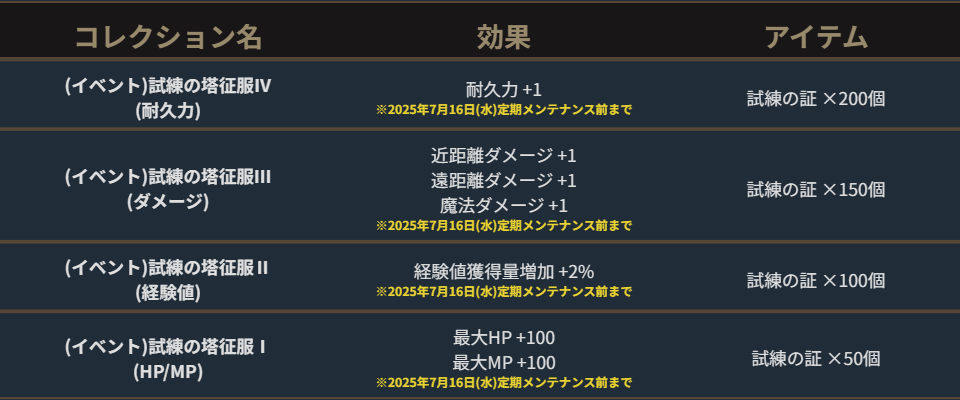Select (イベント)試練の塔征服III (ダメージ) collection name
Image resolution: width=960 pixels, height=400 pixels.
pyautogui.click(x=168, y=189)
